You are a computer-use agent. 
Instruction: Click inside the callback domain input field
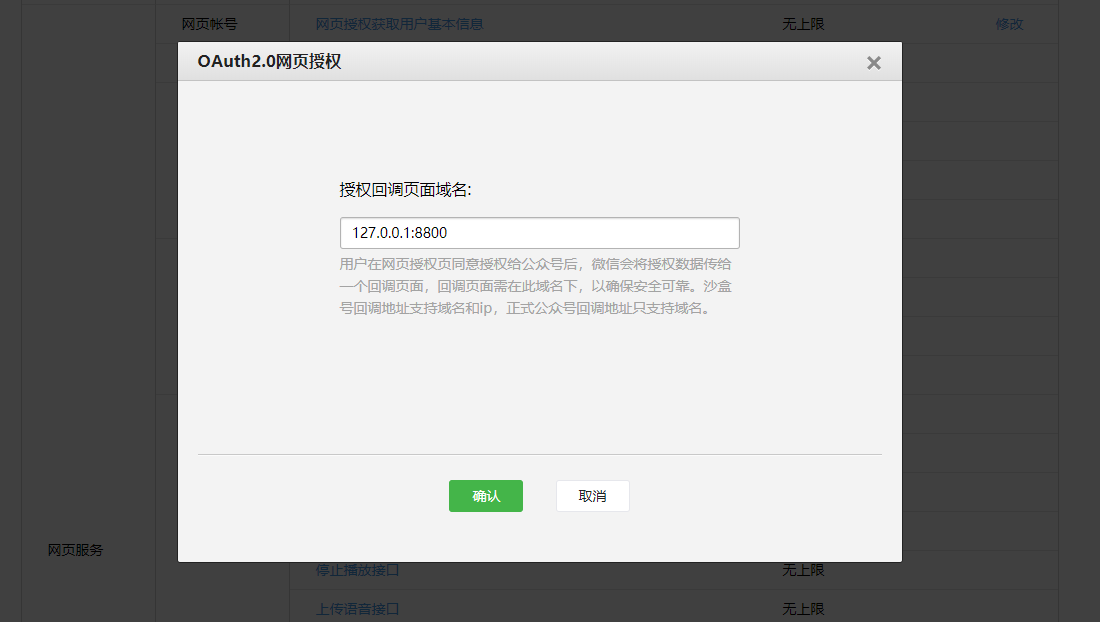pyautogui.click(x=540, y=232)
